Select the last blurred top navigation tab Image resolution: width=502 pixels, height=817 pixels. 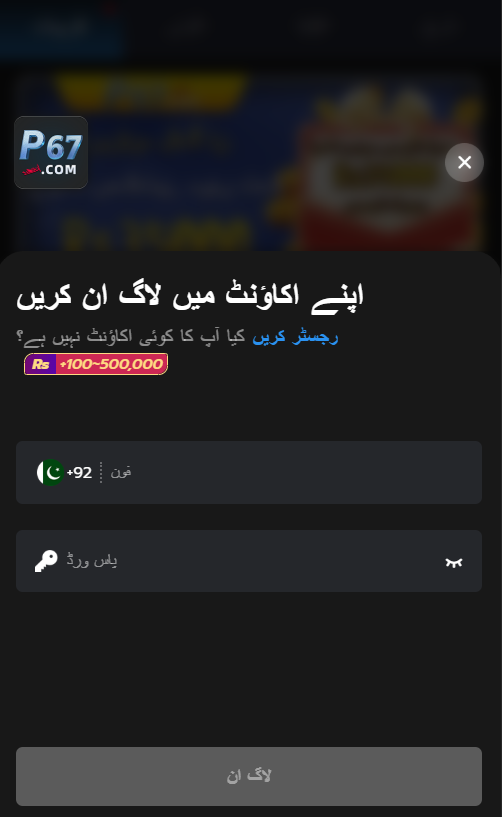point(438,26)
